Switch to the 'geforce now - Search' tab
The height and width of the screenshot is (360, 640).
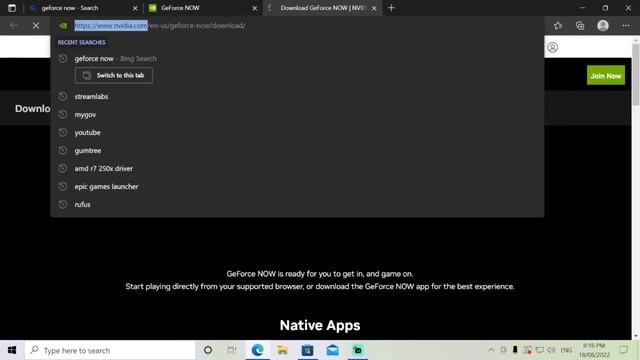point(81,8)
